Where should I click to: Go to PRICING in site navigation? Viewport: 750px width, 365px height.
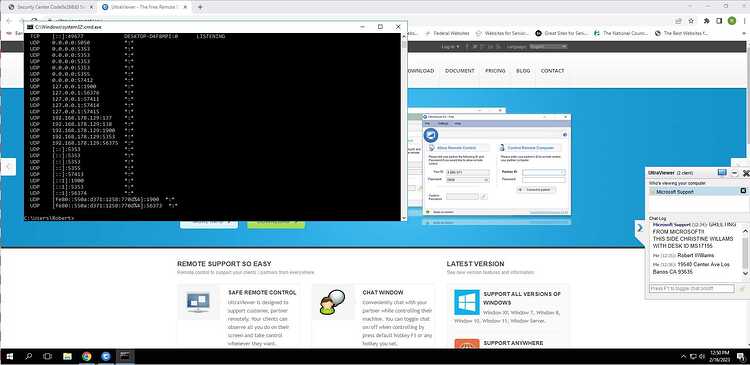495,71
